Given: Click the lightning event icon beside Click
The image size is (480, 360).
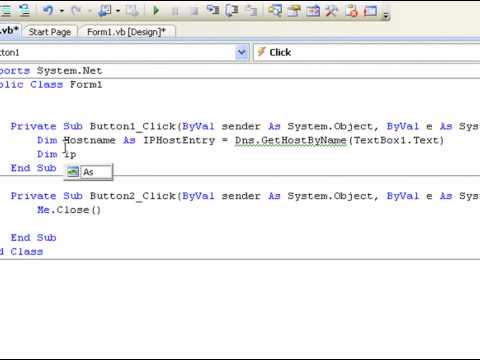Looking at the screenshot, I should 261,52.
